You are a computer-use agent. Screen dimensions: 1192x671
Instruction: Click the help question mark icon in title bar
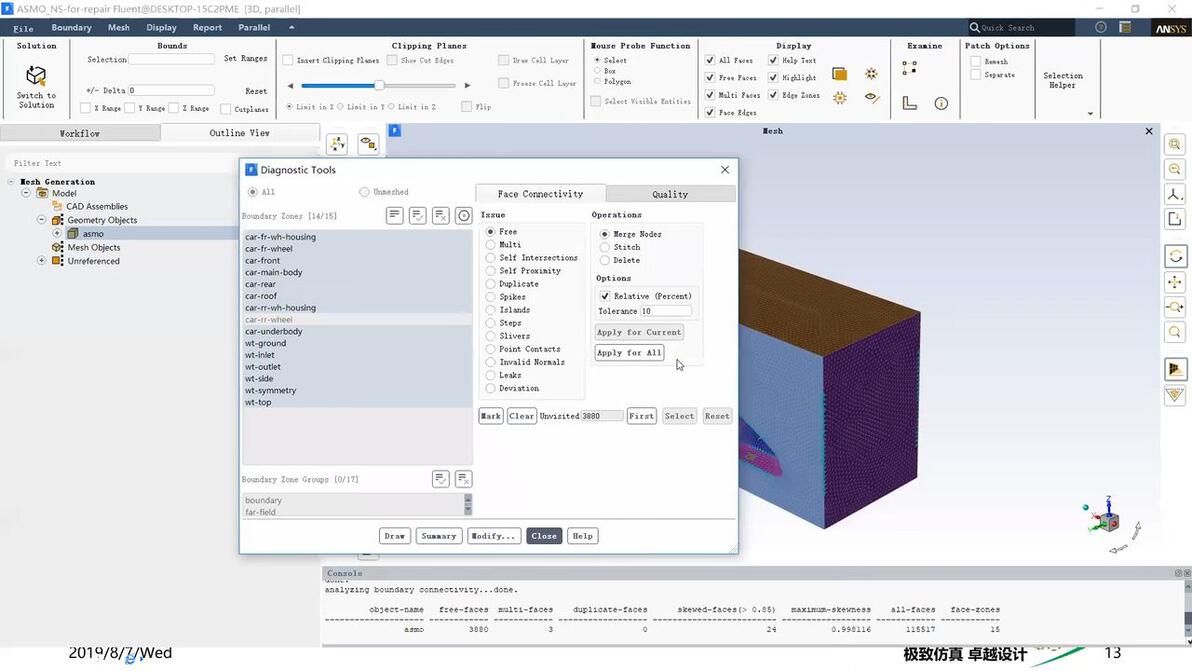tap(1101, 27)
